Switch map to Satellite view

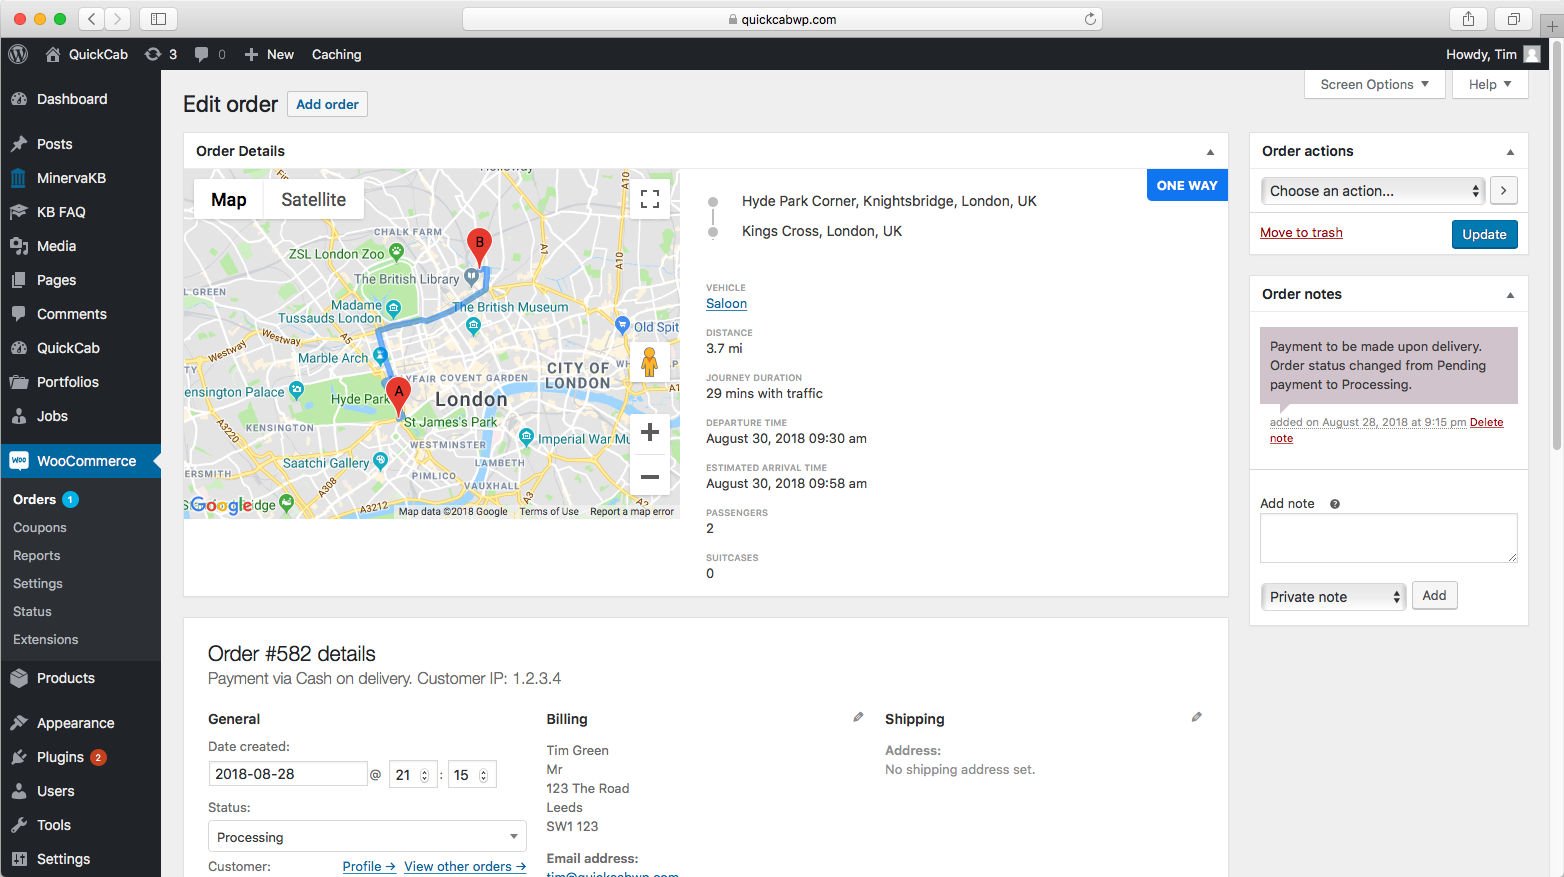313,199
